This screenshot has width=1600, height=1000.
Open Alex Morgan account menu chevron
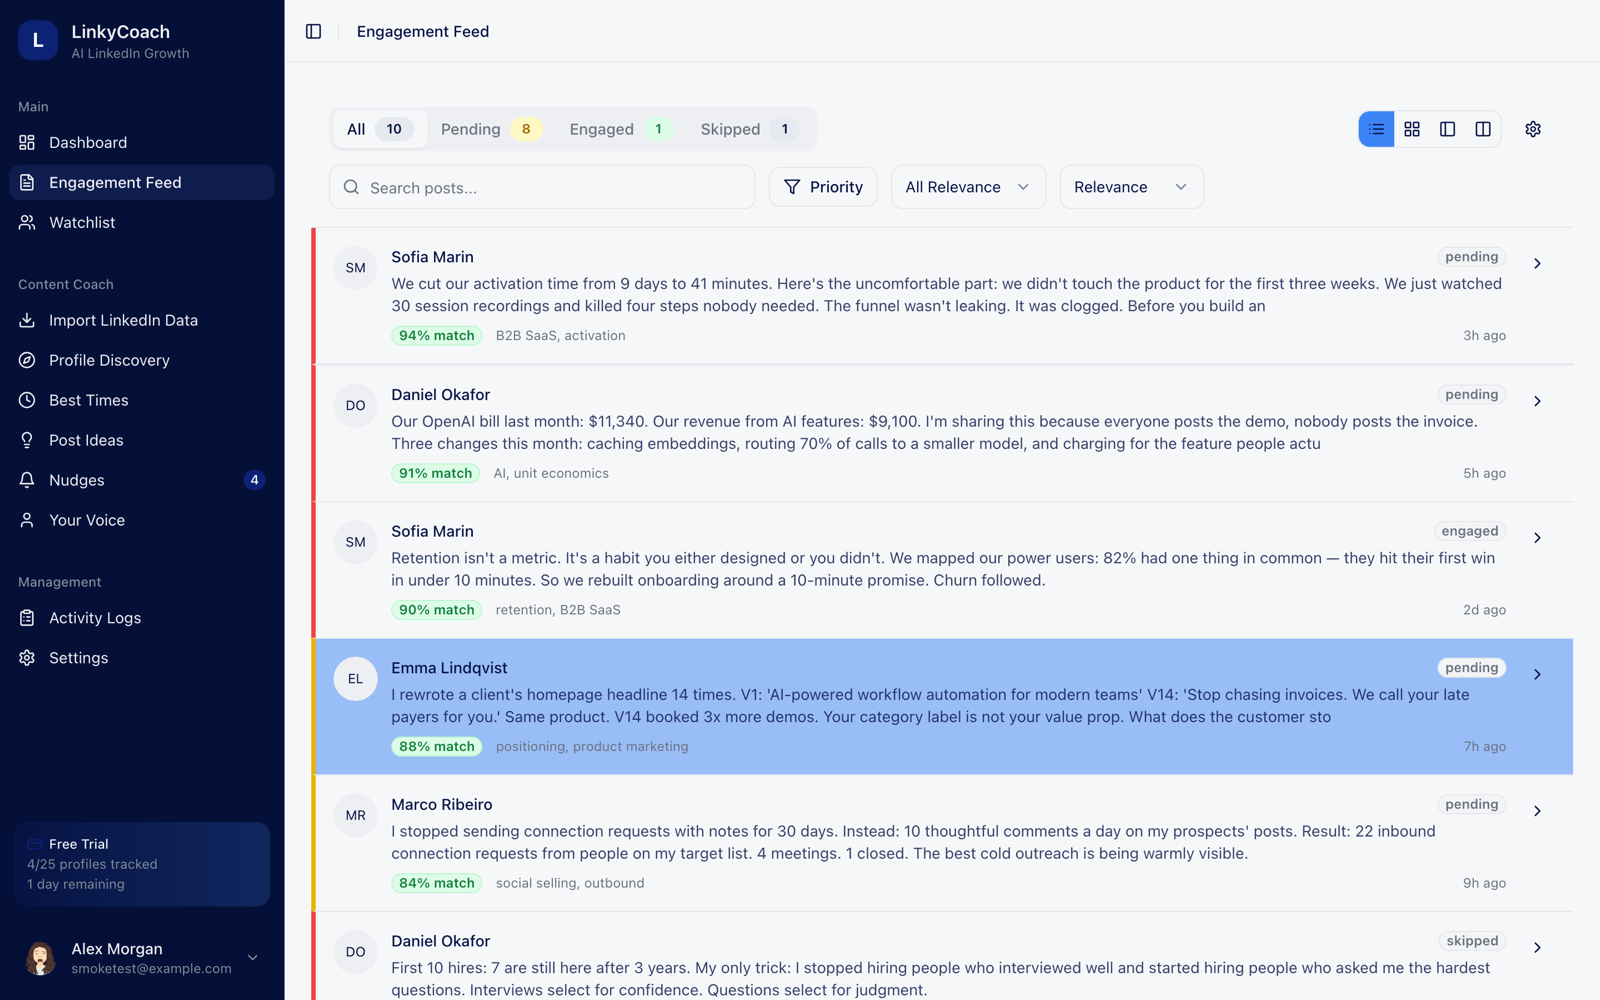(253, 958)
